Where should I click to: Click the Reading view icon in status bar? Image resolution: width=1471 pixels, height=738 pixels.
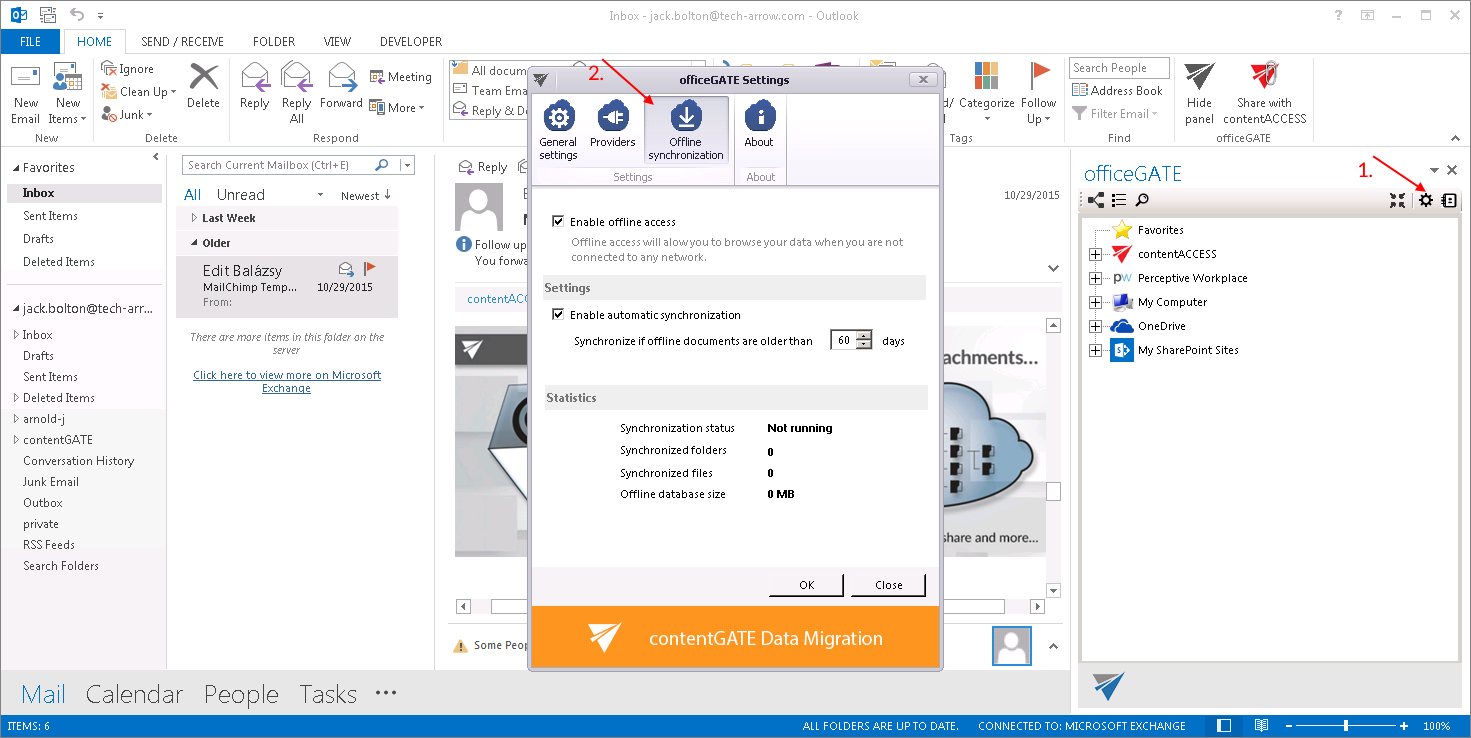click(x=1261, y=726)
